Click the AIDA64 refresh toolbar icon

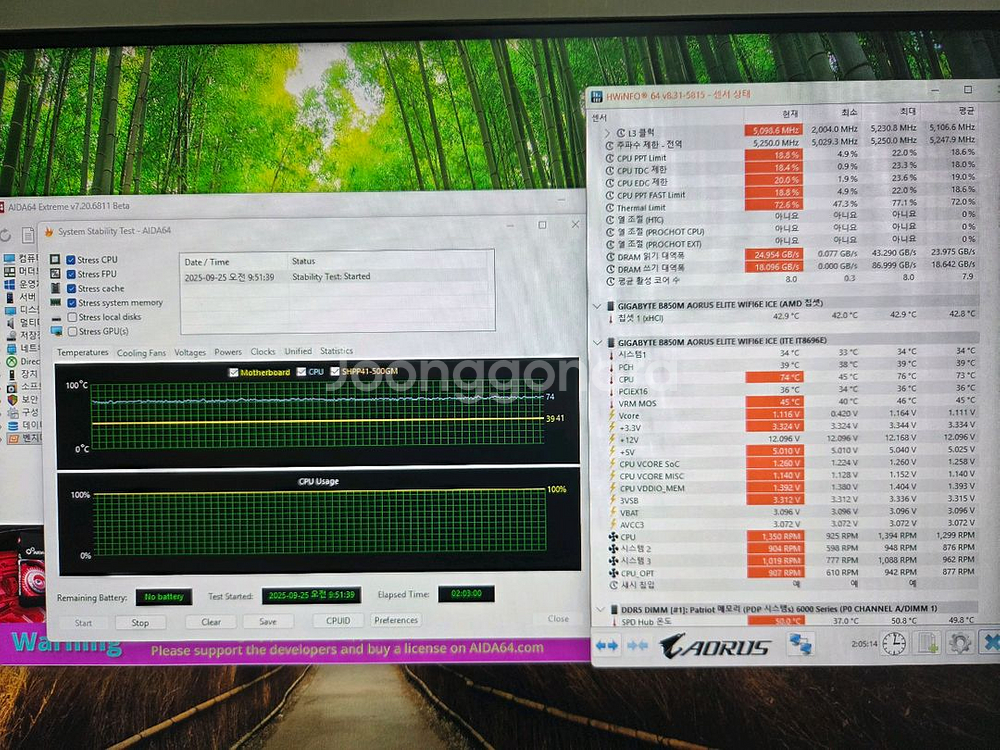(5, 235)
